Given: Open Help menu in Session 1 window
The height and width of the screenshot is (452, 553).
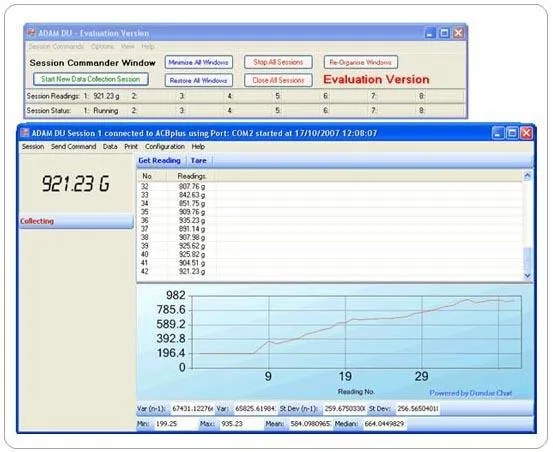Looking at the screenshot, I should pos(198,146).
